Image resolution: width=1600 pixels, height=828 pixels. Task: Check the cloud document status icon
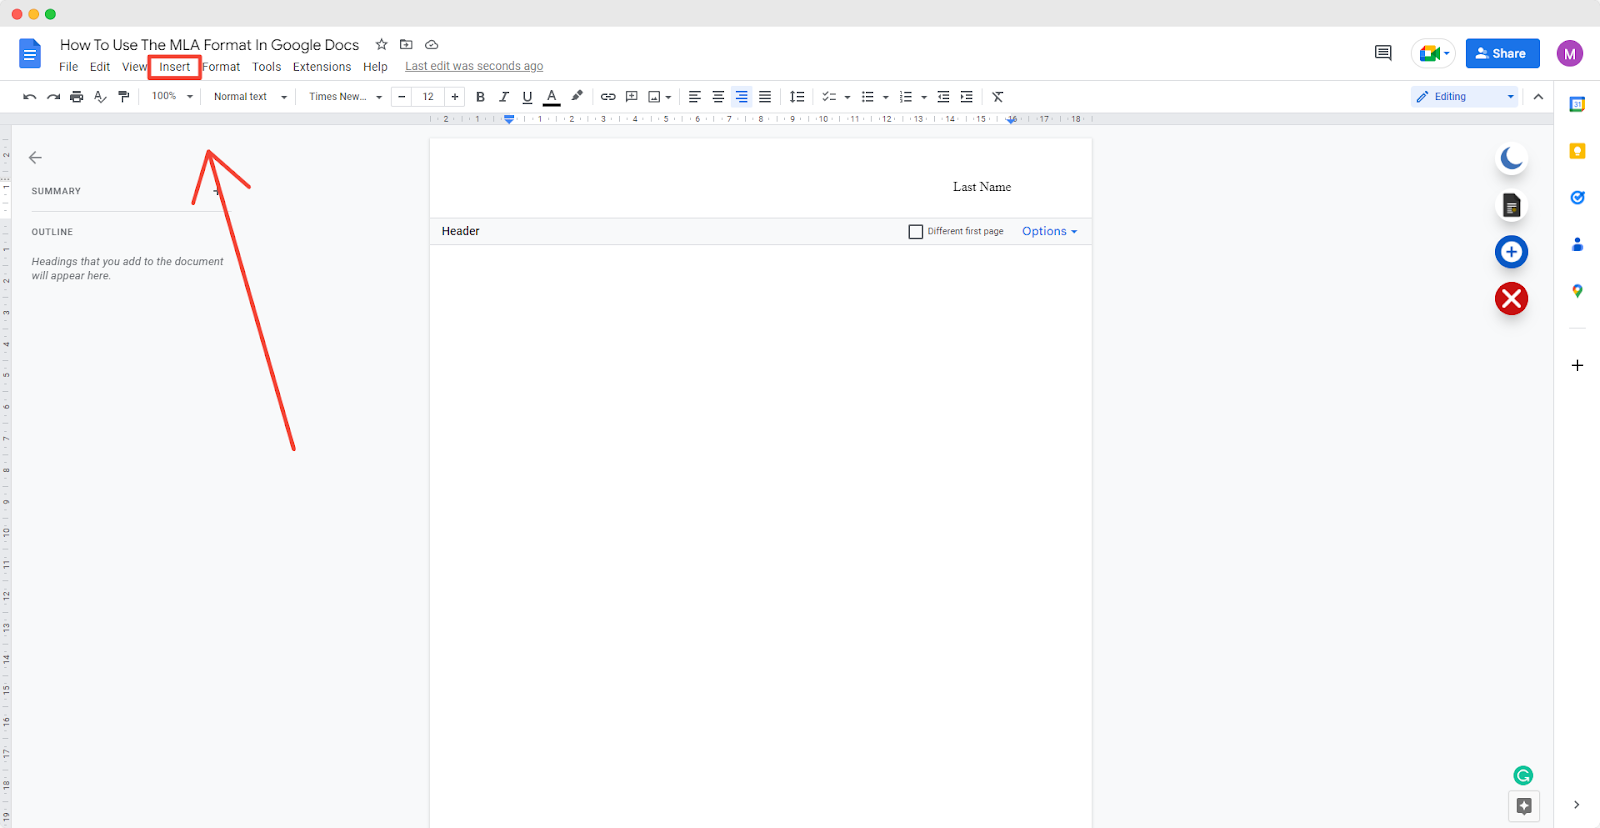[x=432, y=44]
